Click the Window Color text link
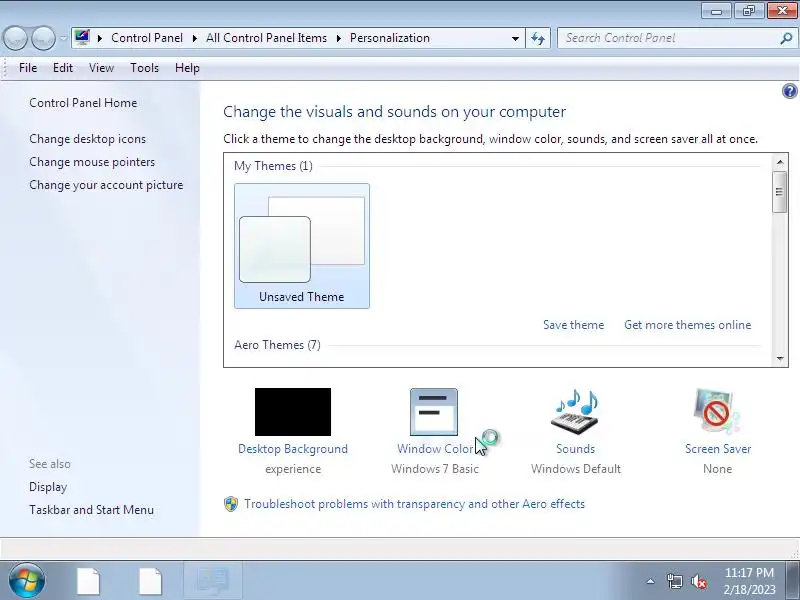 coord(435,449)
